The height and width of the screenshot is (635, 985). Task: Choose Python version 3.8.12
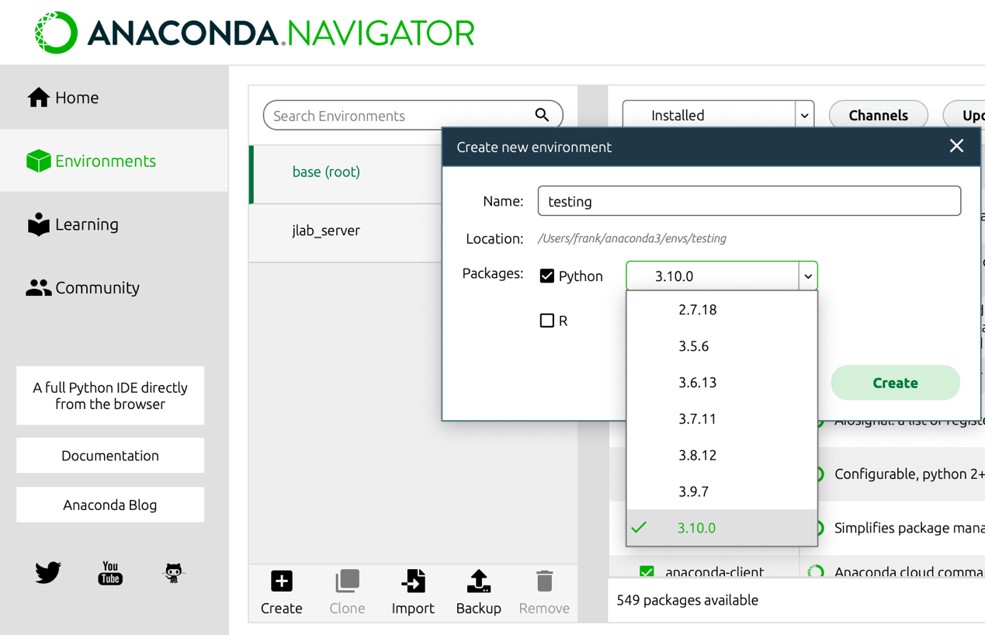[722, 455]
